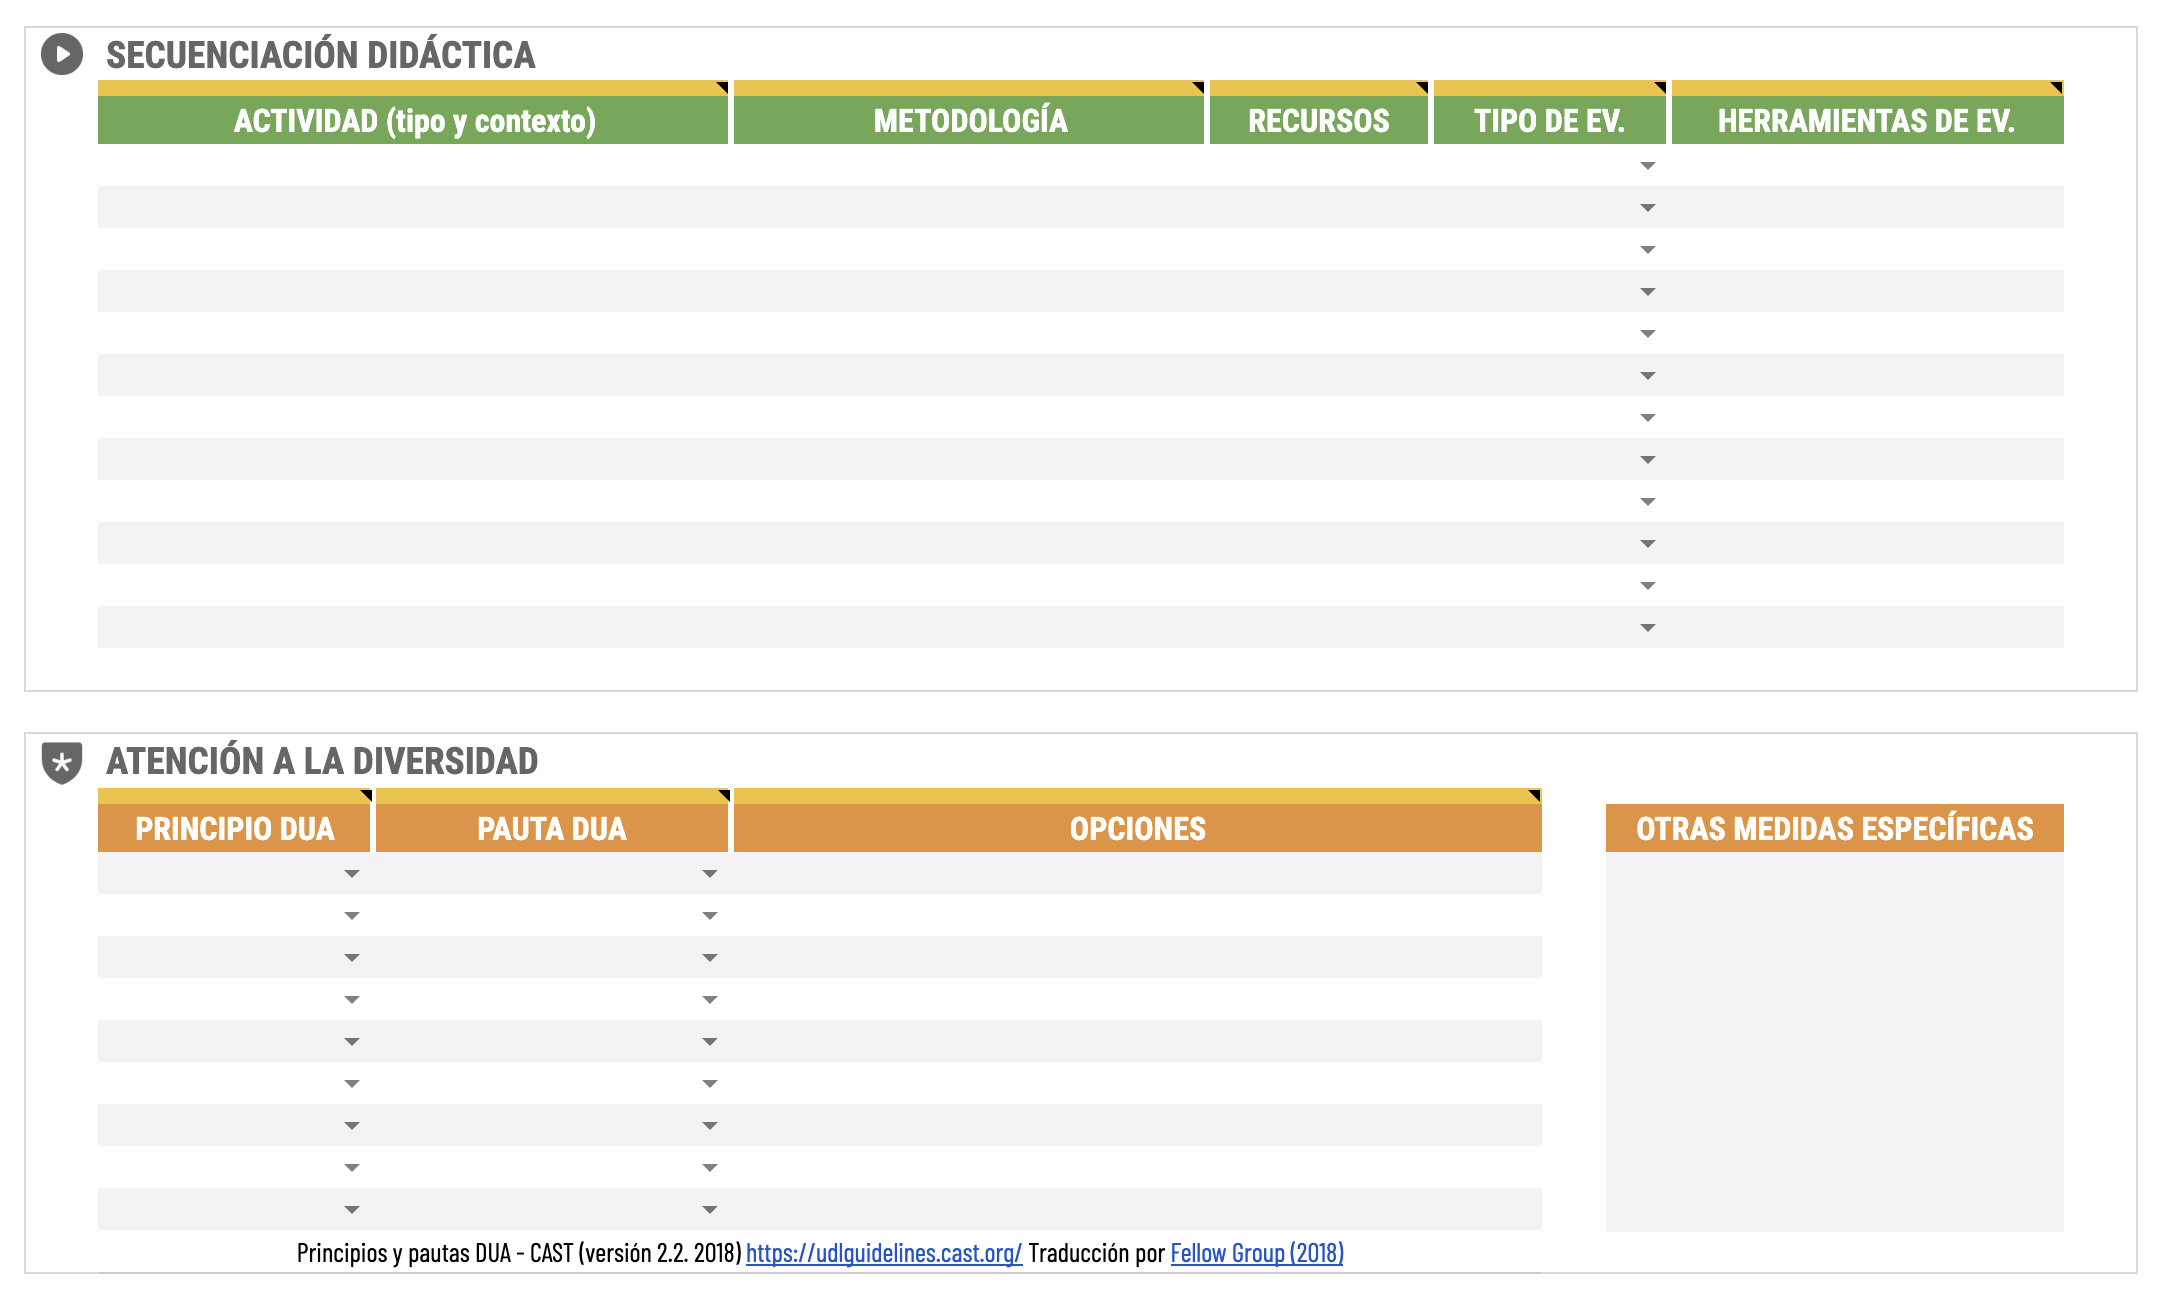Open first PAUTA DUA row dropdown
The width and height of the screenshot is (2168, 1300).
pos(710,874)
